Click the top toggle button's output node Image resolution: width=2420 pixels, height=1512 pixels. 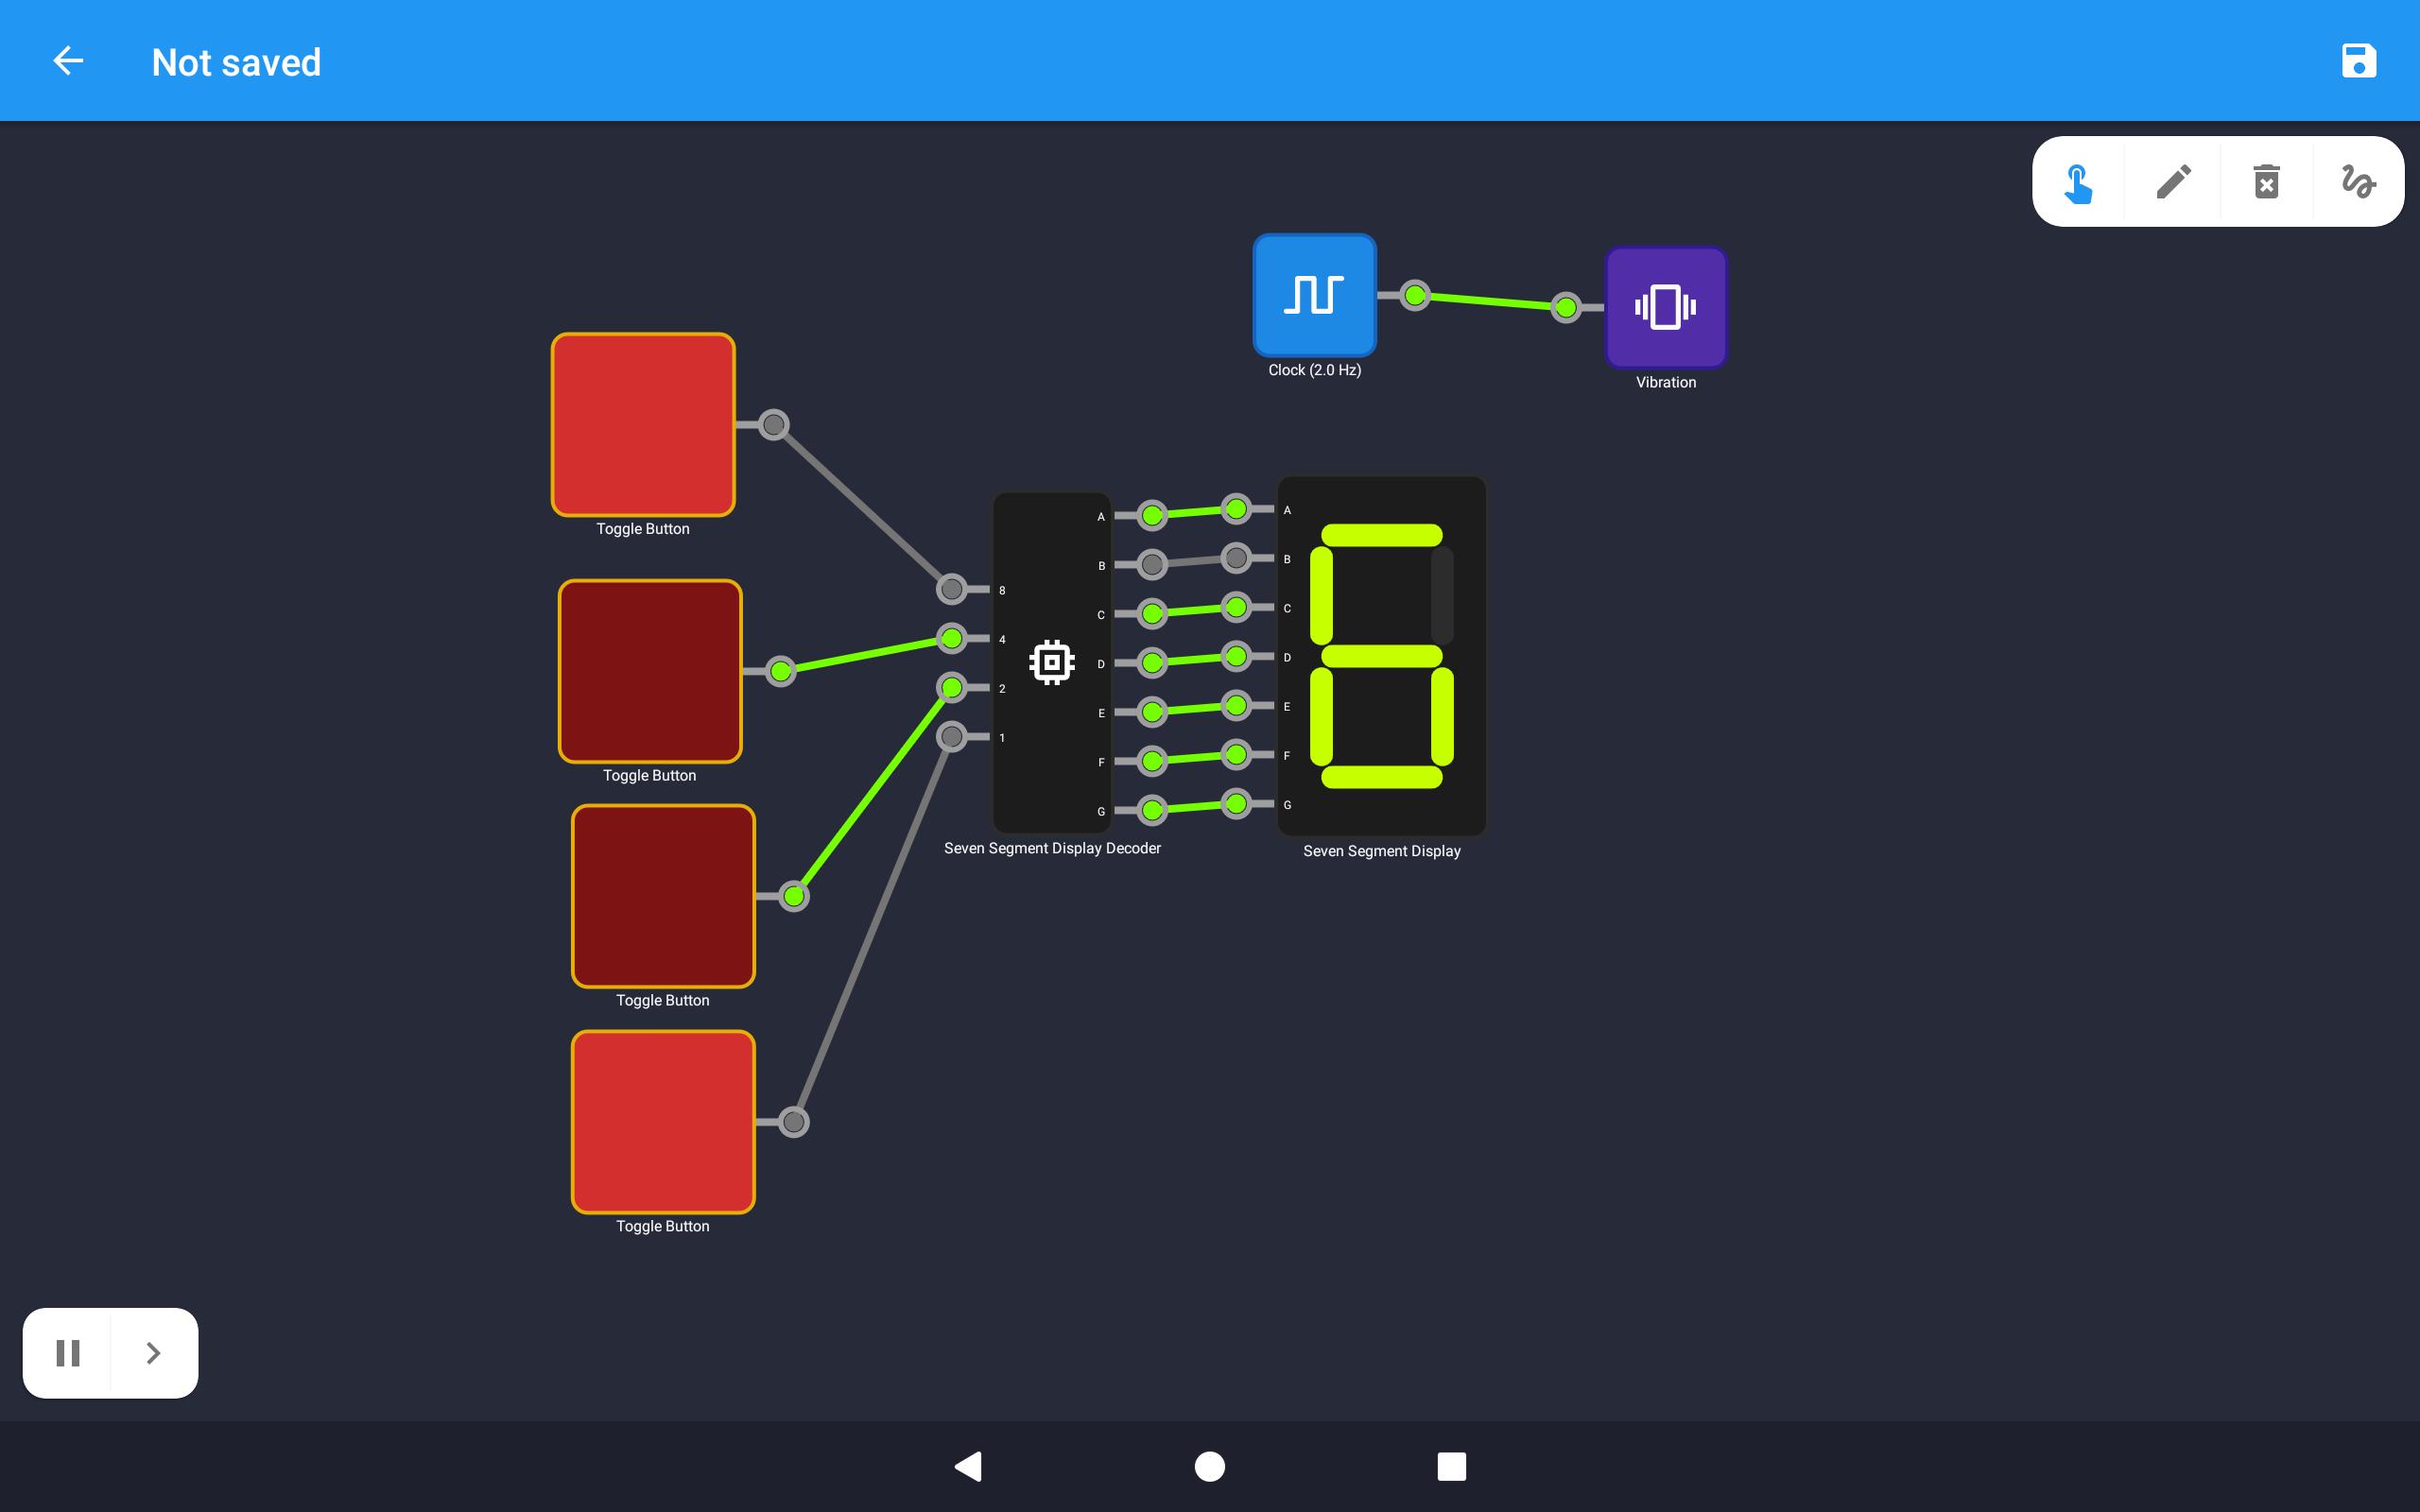[x=773, y=425]
